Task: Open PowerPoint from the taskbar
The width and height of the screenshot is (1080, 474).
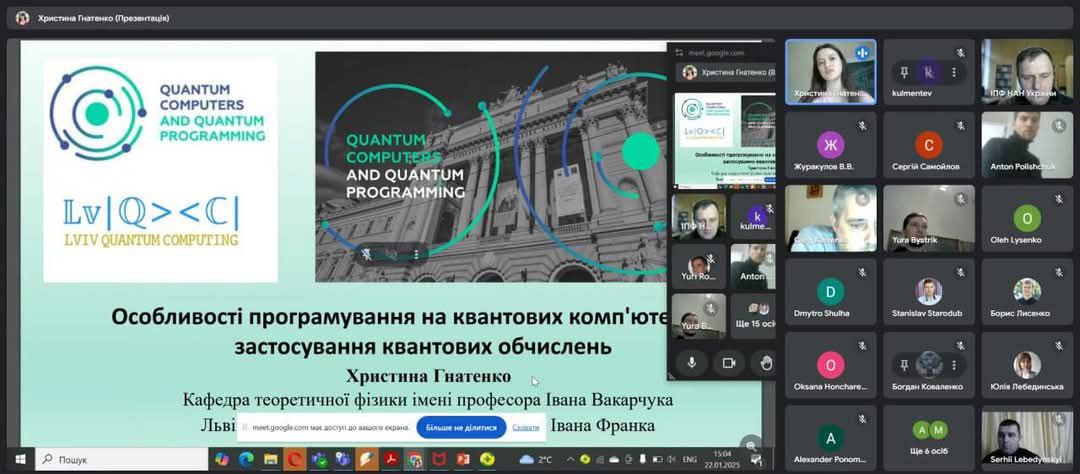Action: [x=462, y=459]
